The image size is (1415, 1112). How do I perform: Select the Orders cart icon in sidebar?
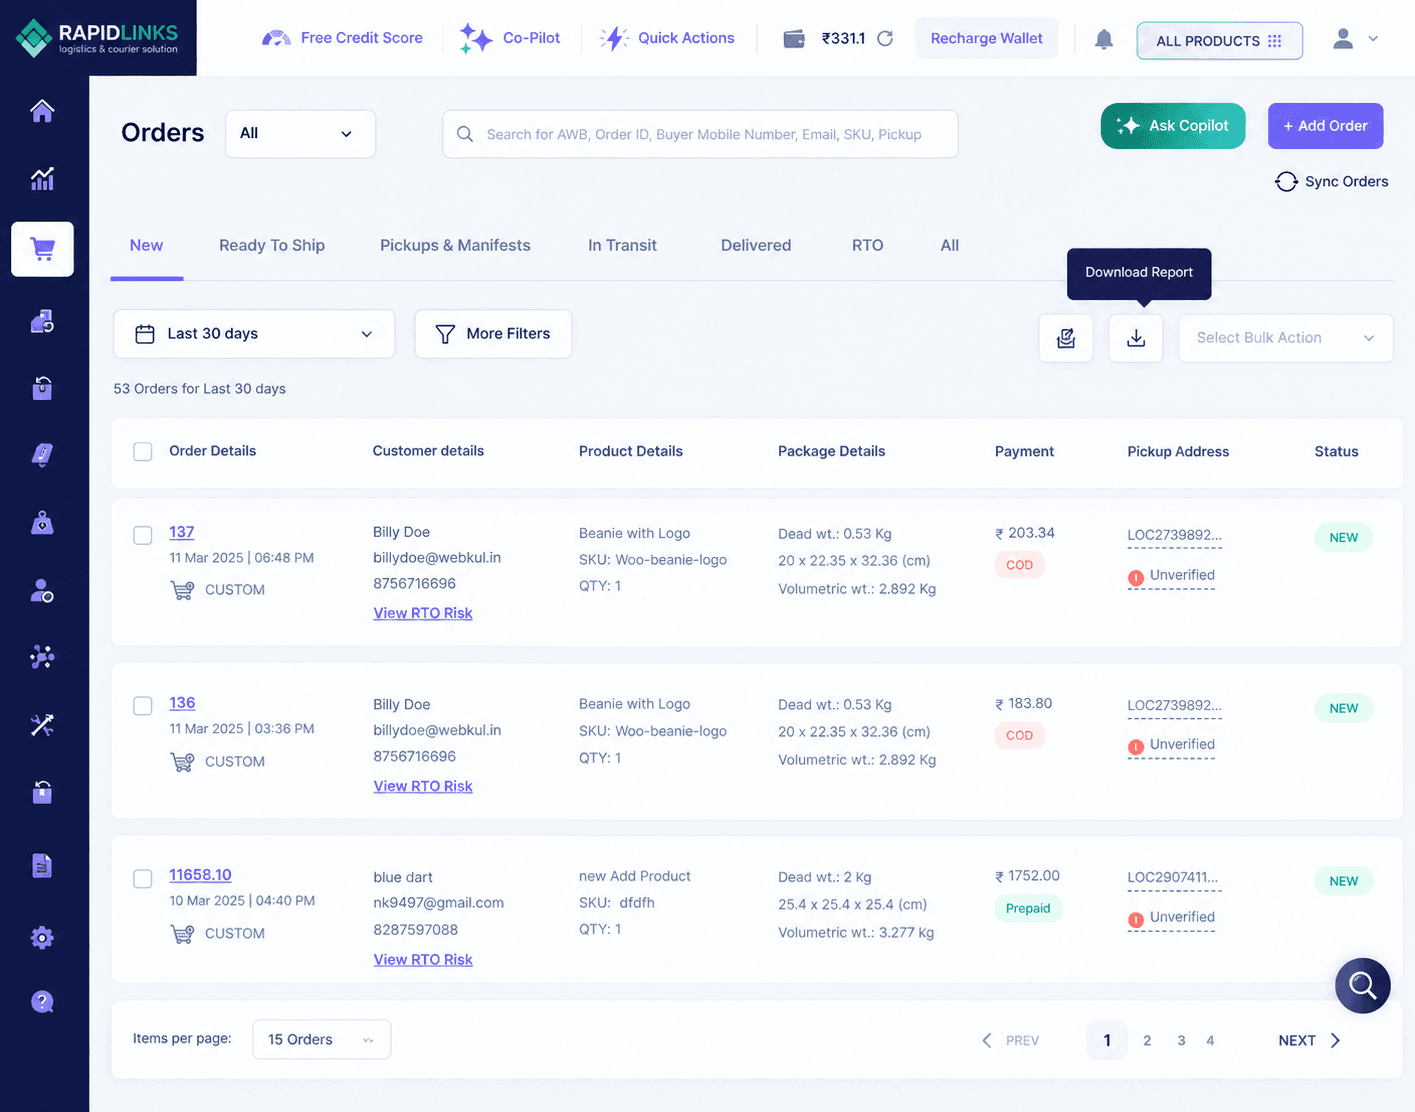42,249
